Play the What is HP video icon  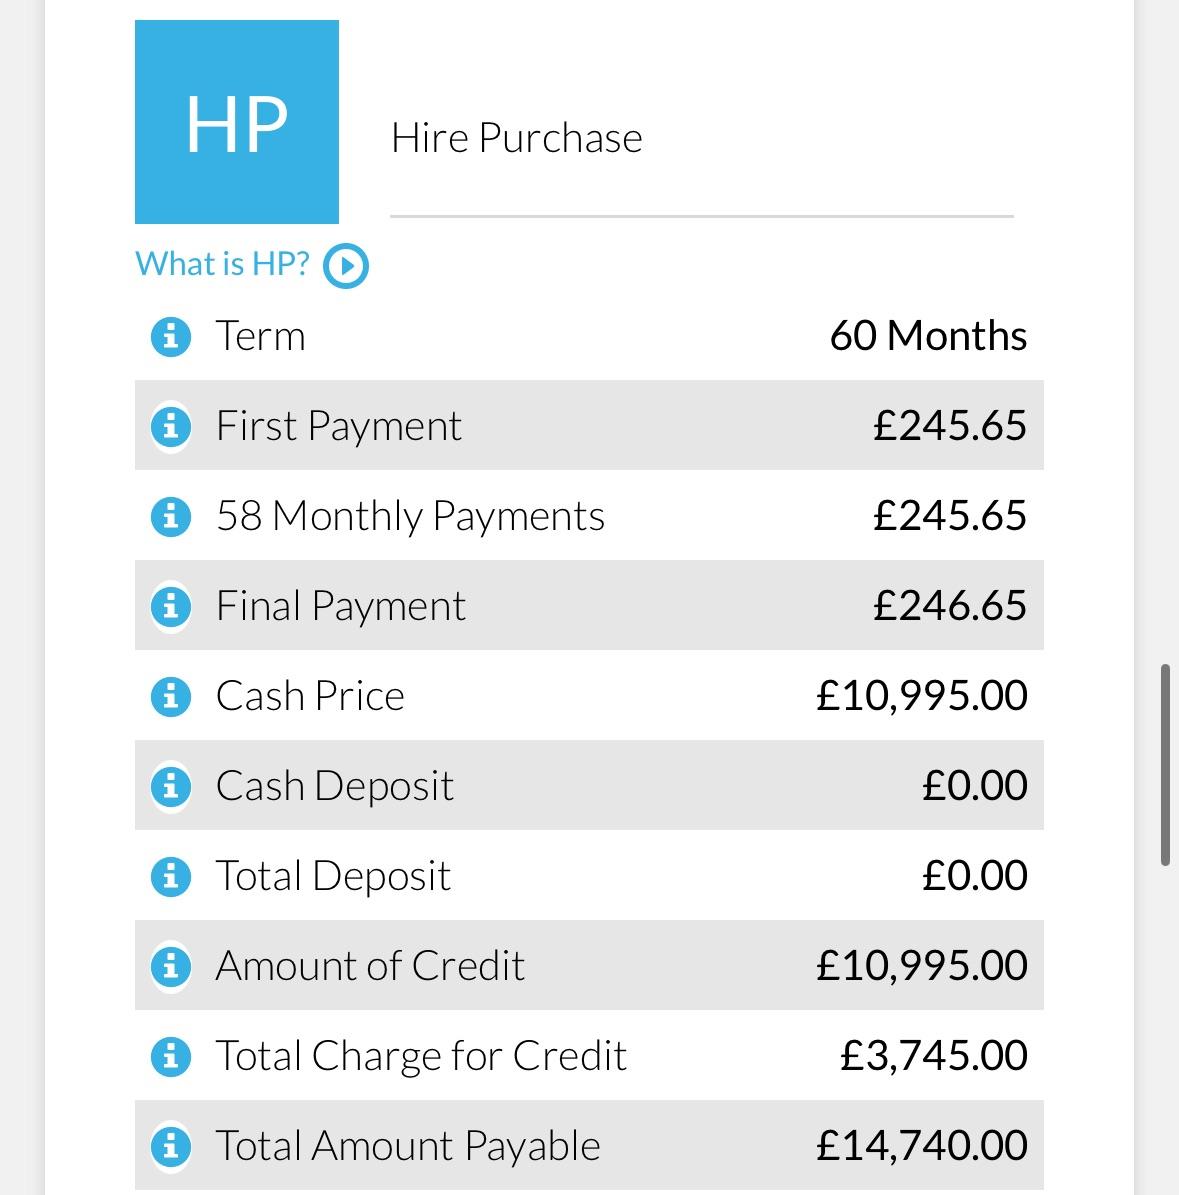(x=346, y=266)
